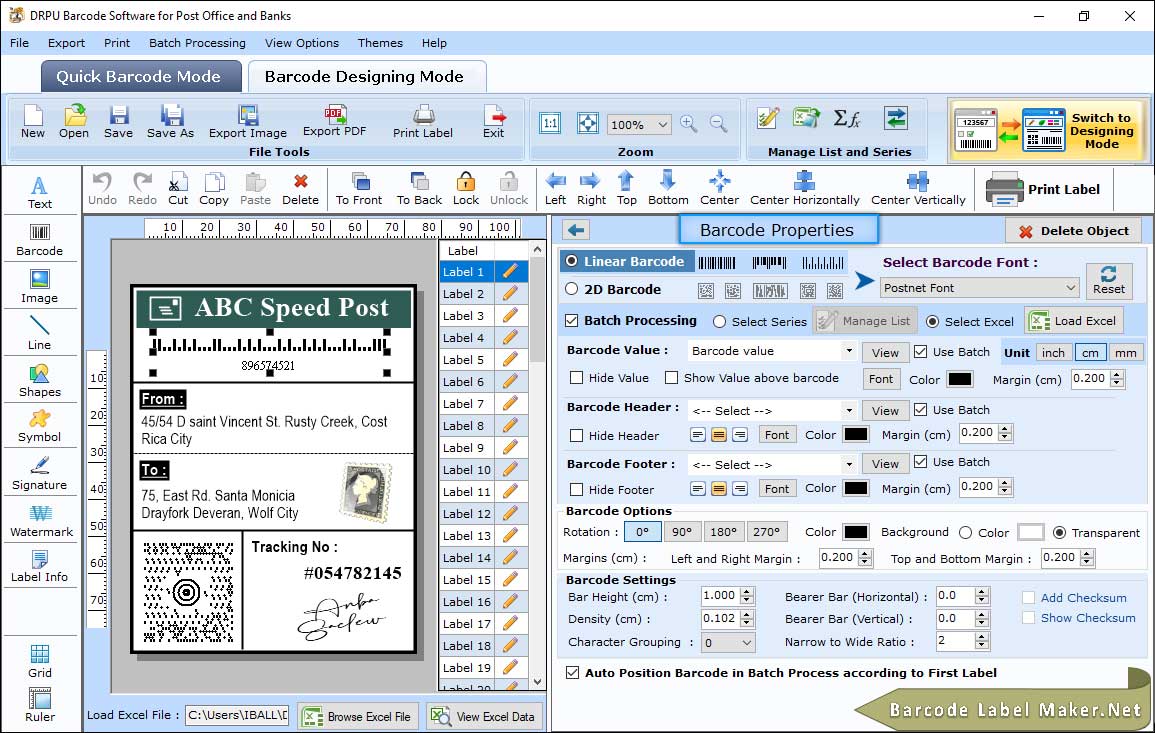
Task: Click the edit pencil for Label 5
Action: (510, 360)
